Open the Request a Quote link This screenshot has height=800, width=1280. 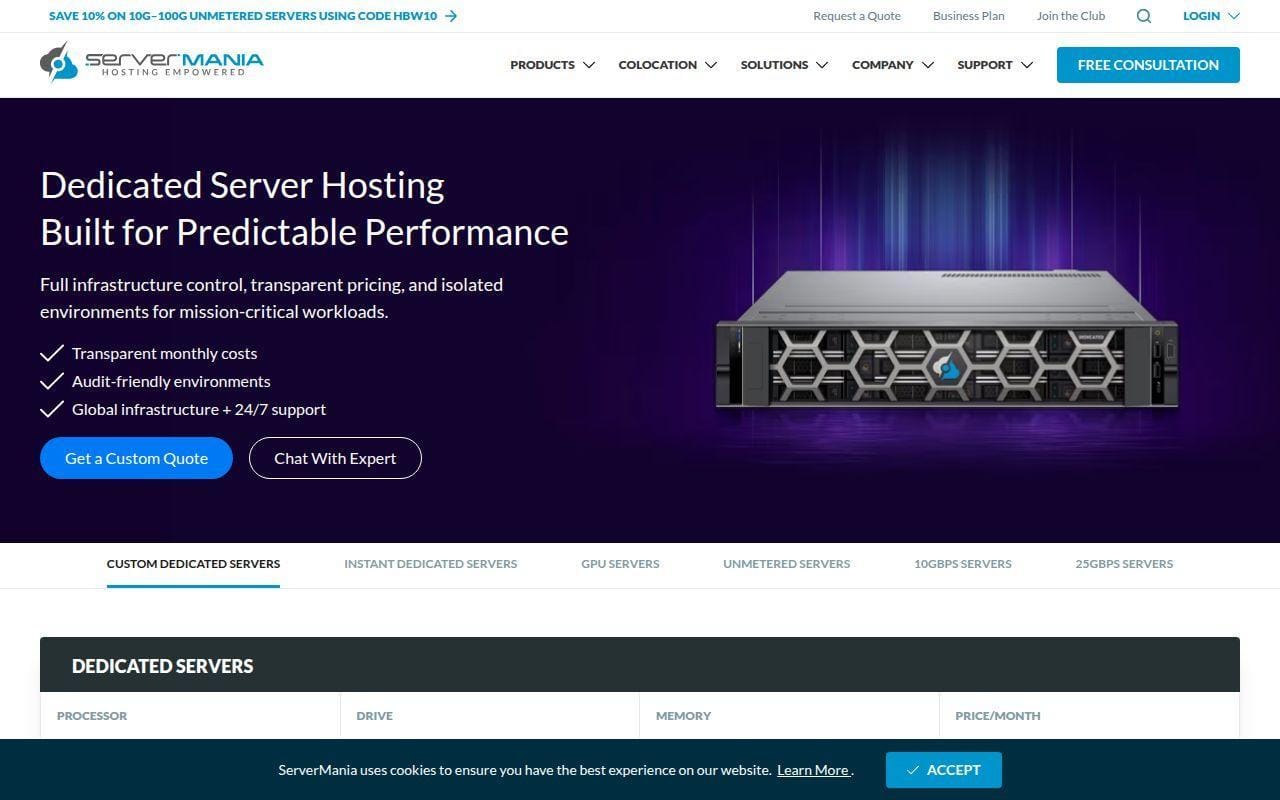pos(857,16)
